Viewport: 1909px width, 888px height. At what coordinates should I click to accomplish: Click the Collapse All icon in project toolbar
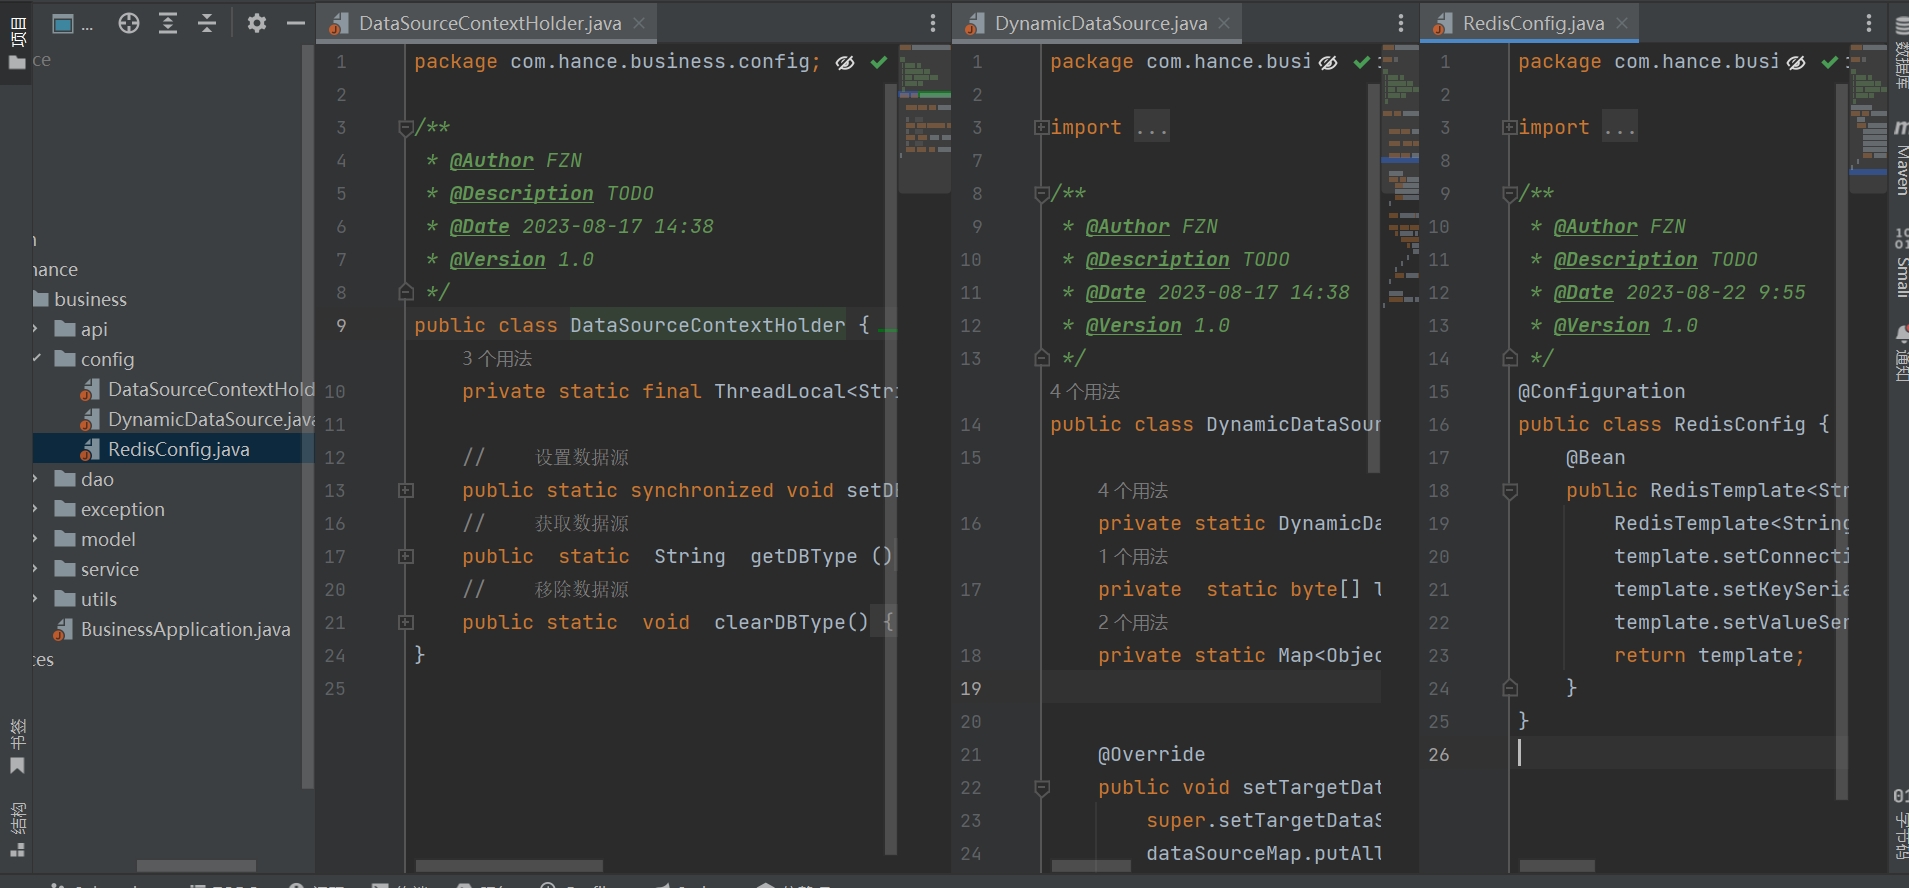(207, 23)
